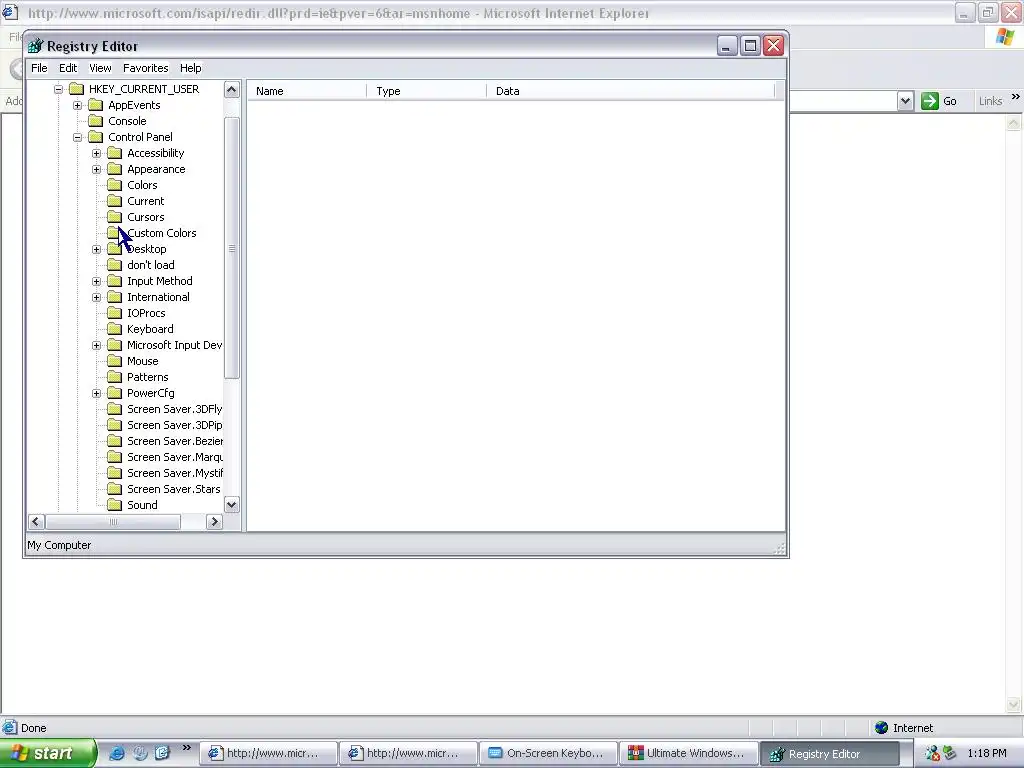
Task: Click the Patterns folder icon
Action: point(114,377)
